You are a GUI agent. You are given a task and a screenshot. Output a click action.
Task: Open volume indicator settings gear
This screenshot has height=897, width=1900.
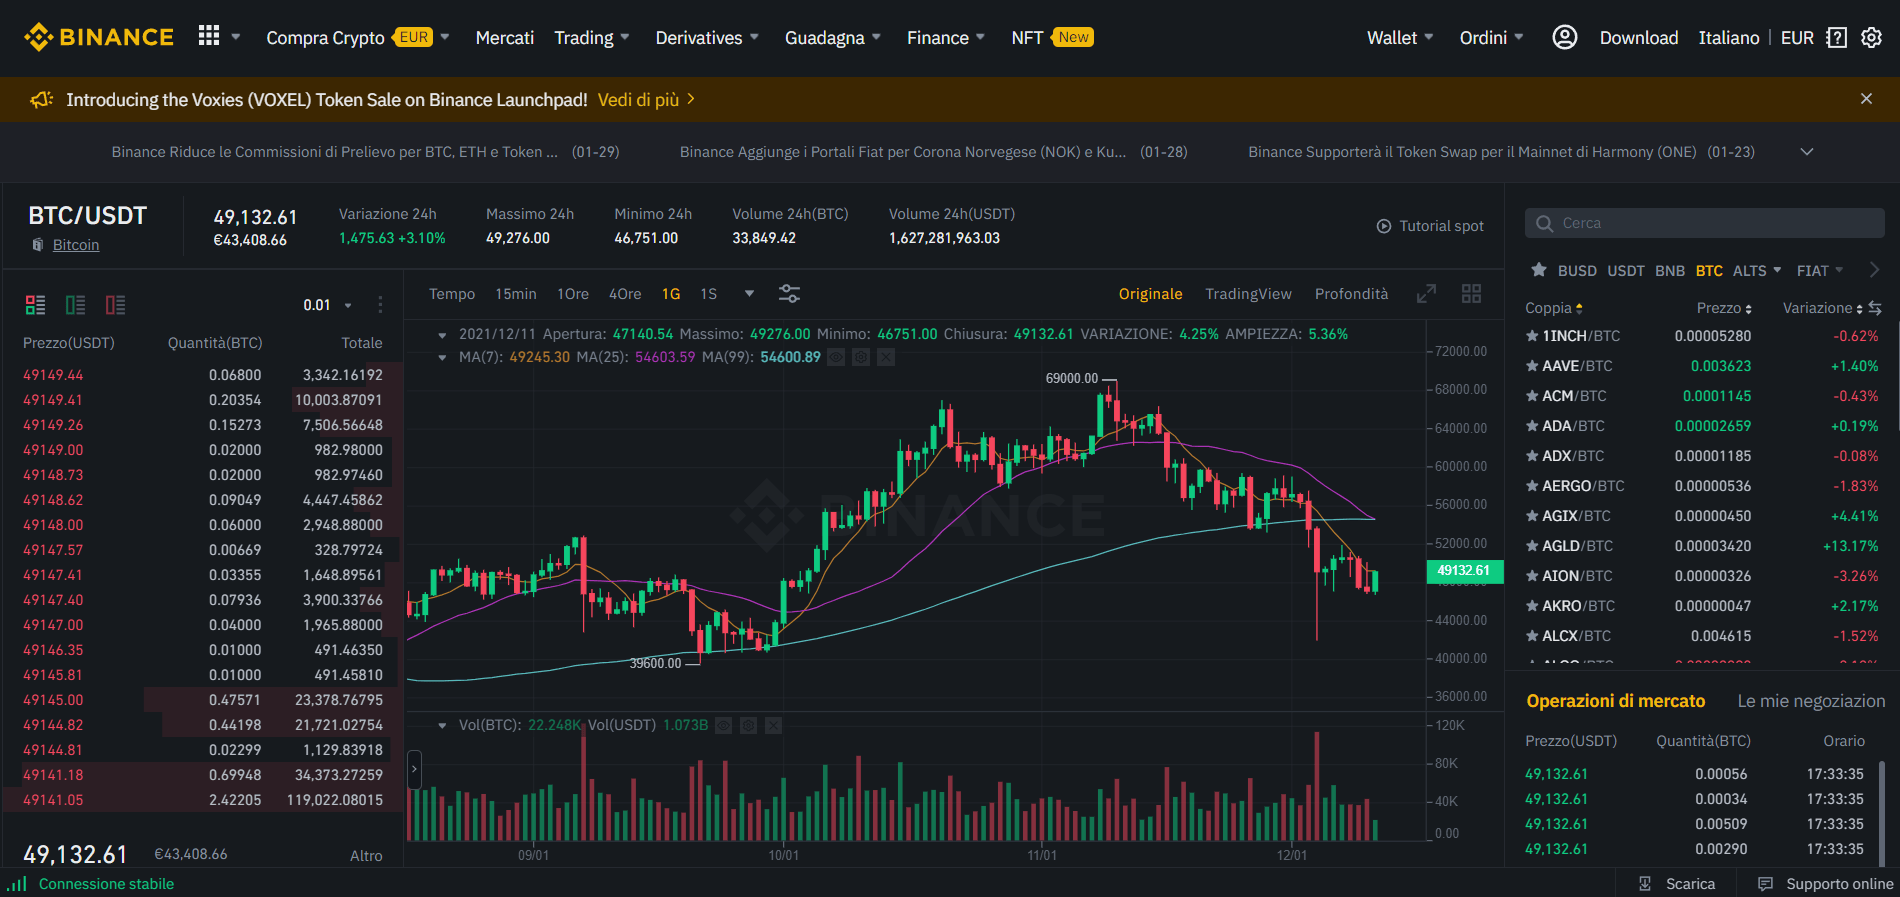click(x=748, y=725)
